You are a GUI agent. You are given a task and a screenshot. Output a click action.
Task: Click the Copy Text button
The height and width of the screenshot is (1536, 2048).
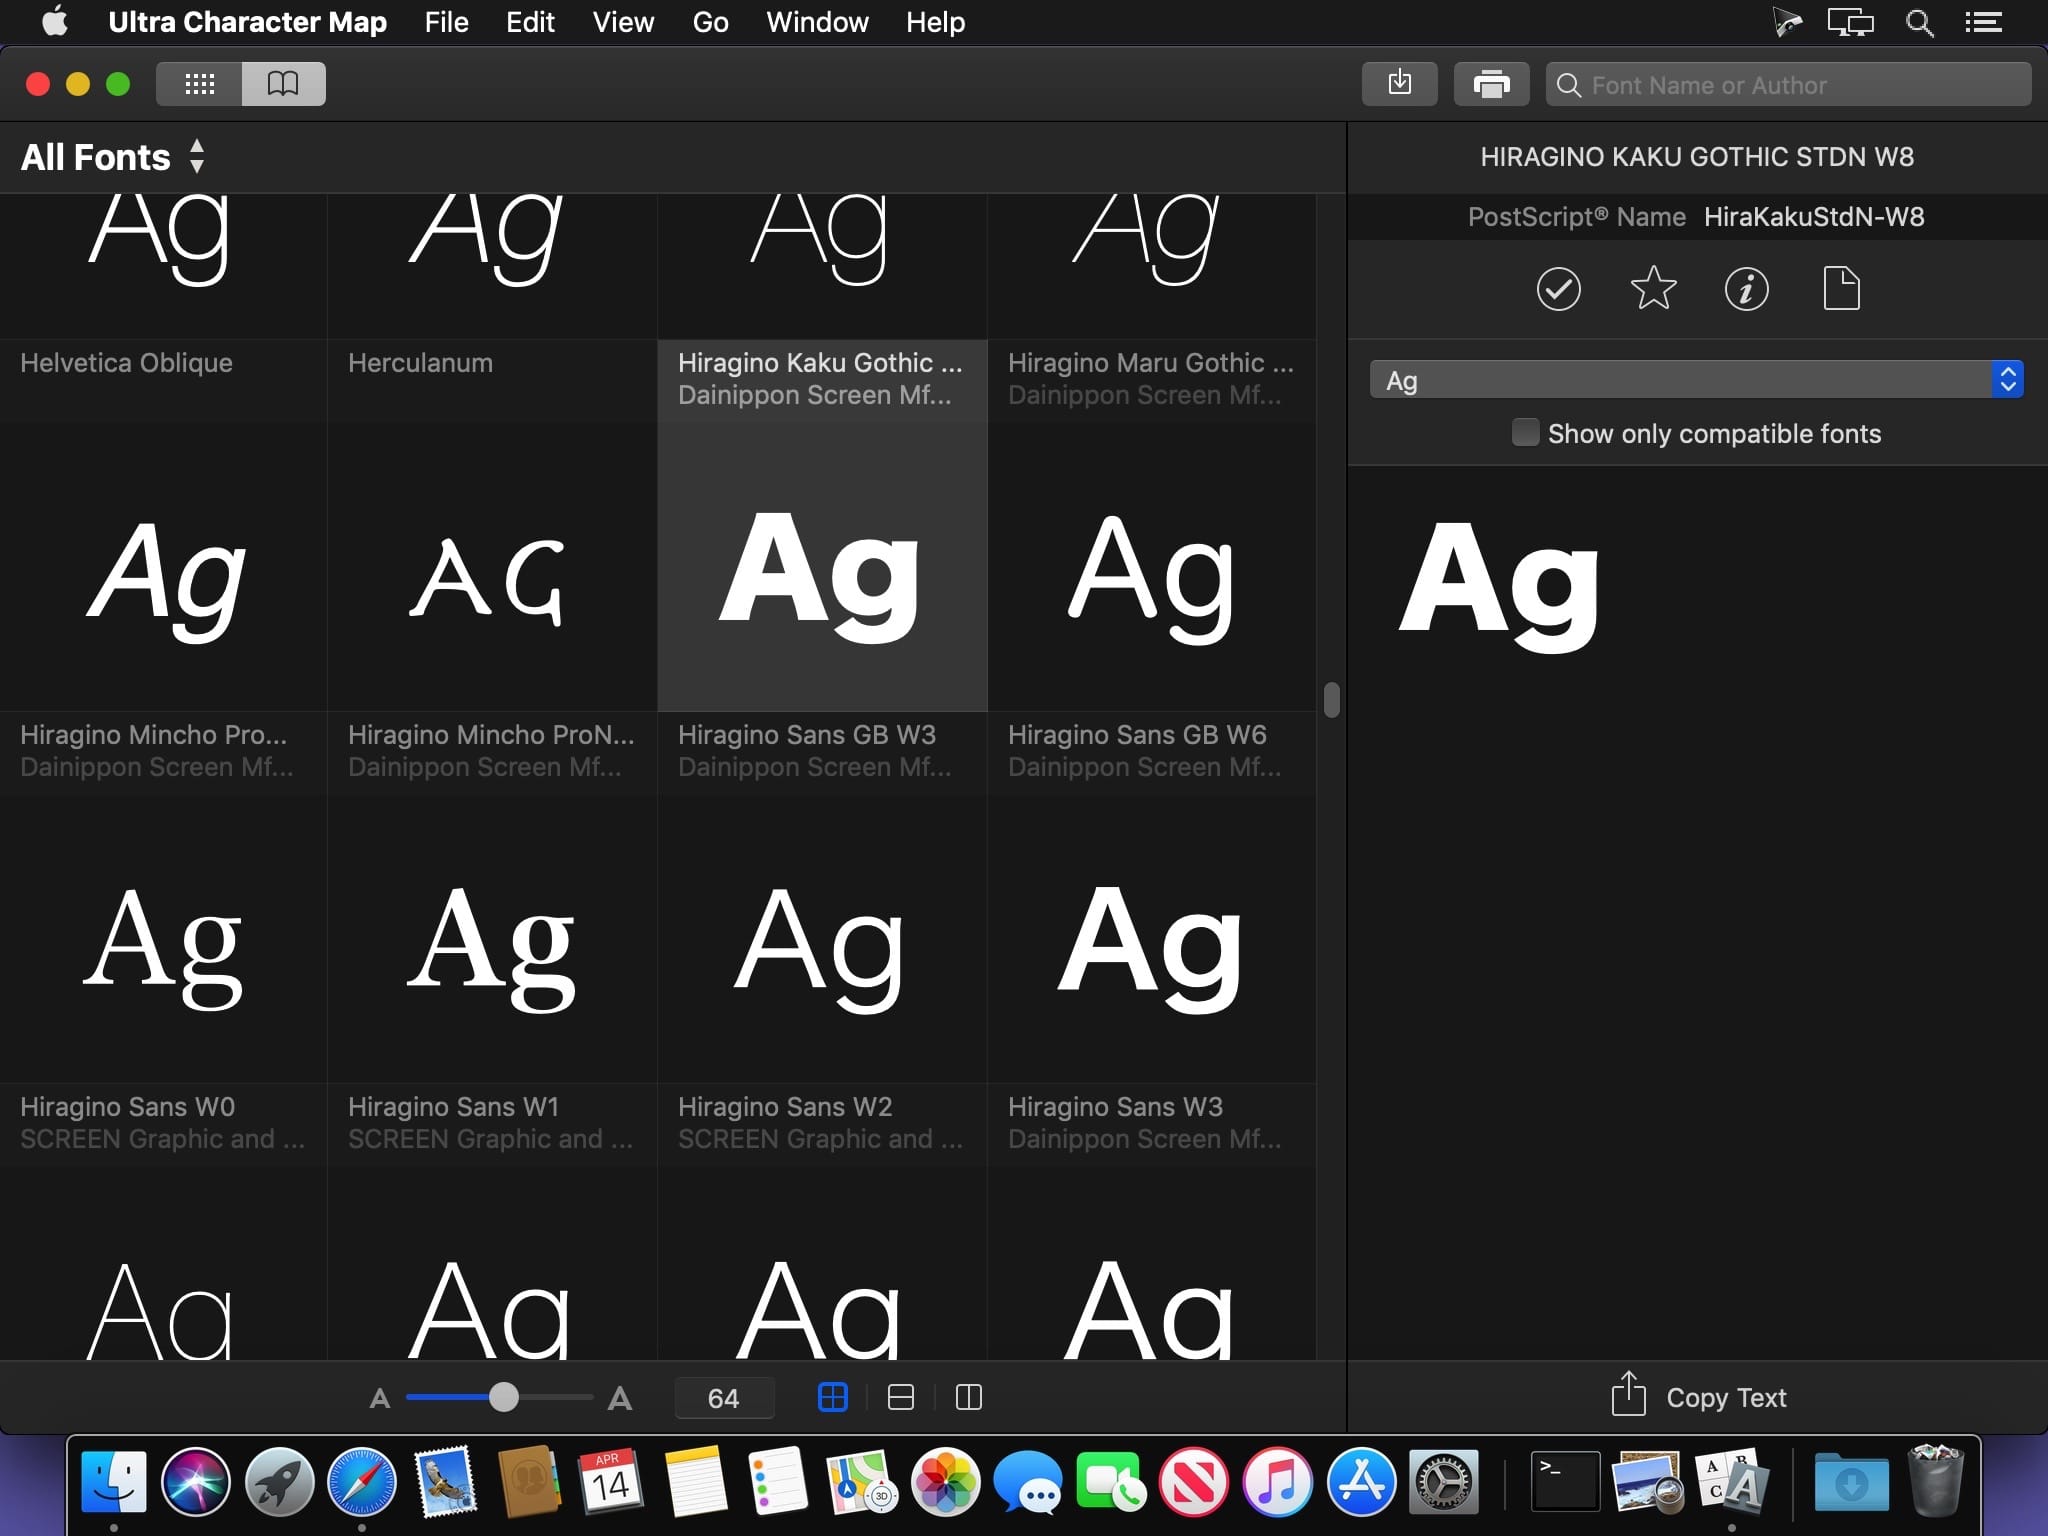pos(1726,1398)
